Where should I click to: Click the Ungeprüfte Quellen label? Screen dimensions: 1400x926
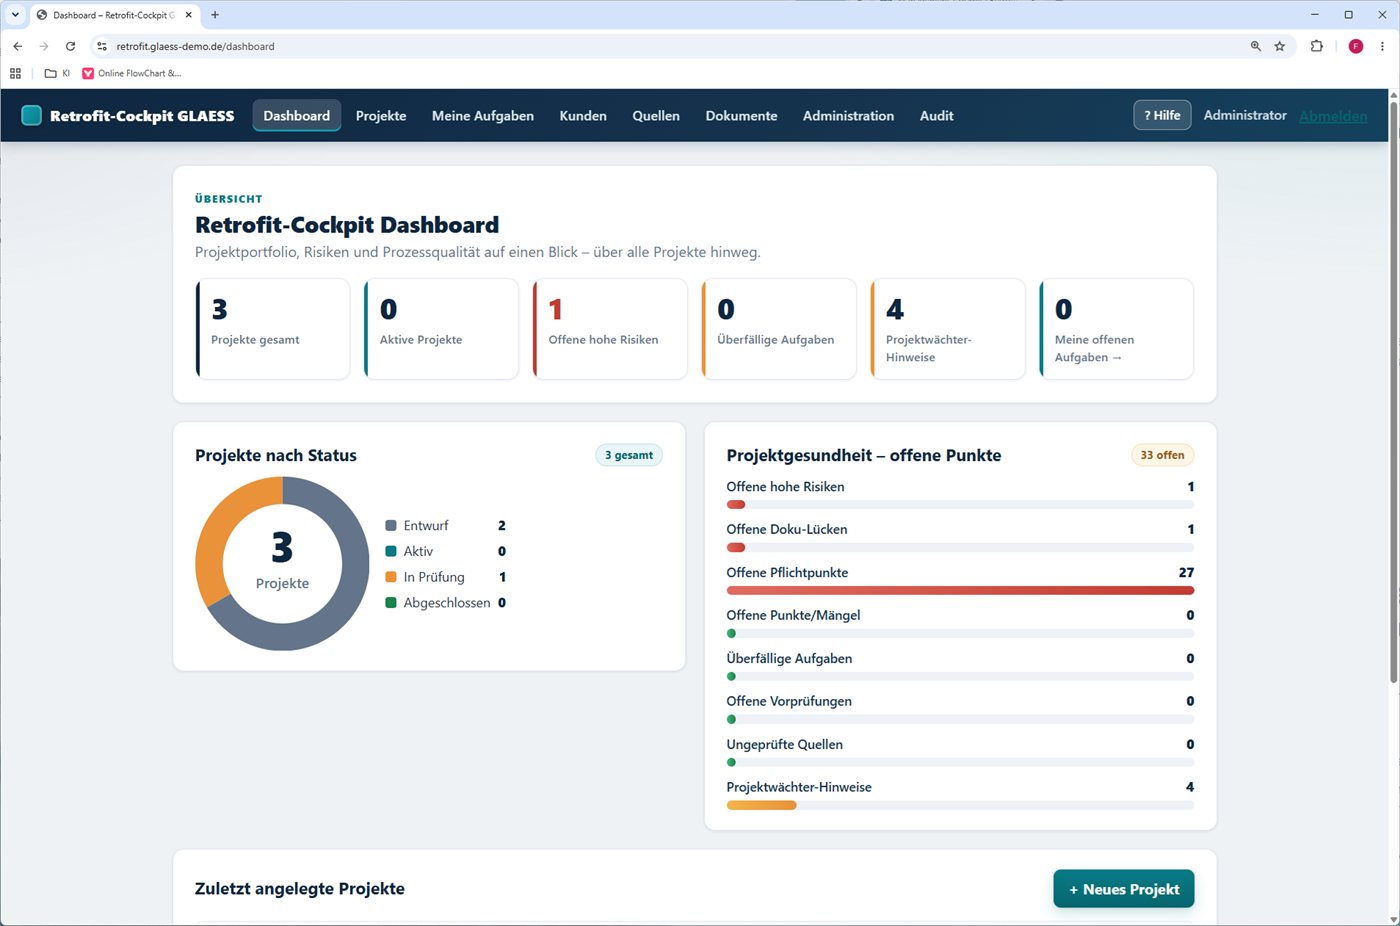click(785, 744)
